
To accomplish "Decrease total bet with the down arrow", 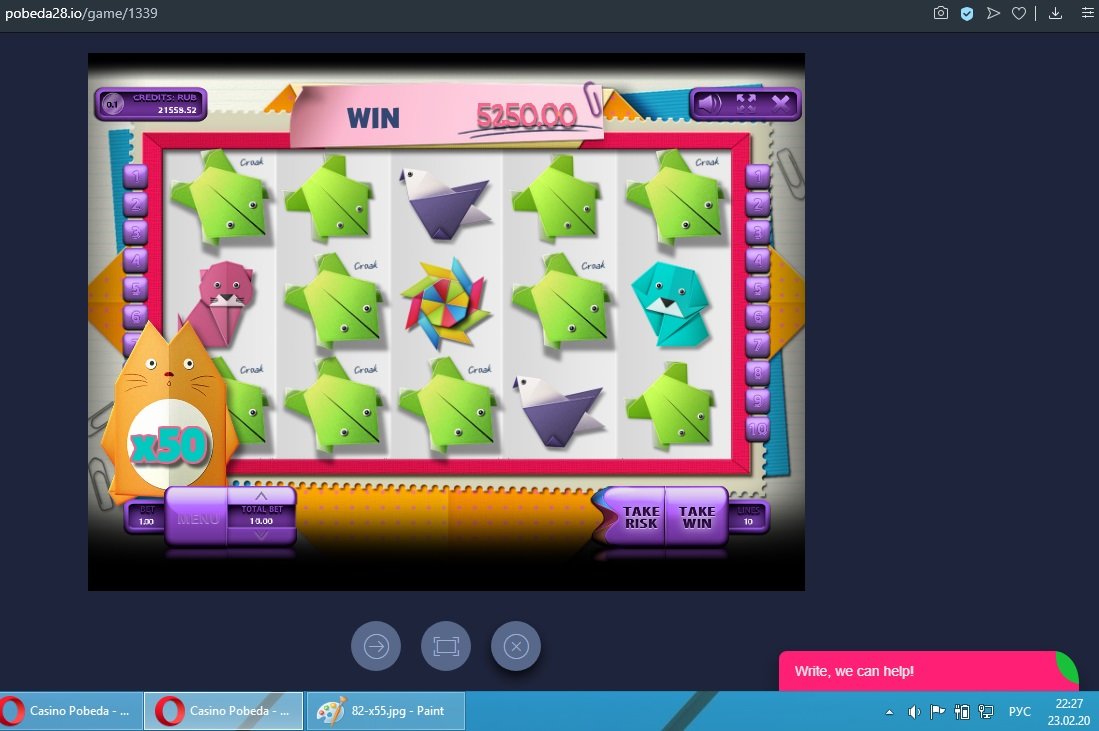I will point(261,535).
